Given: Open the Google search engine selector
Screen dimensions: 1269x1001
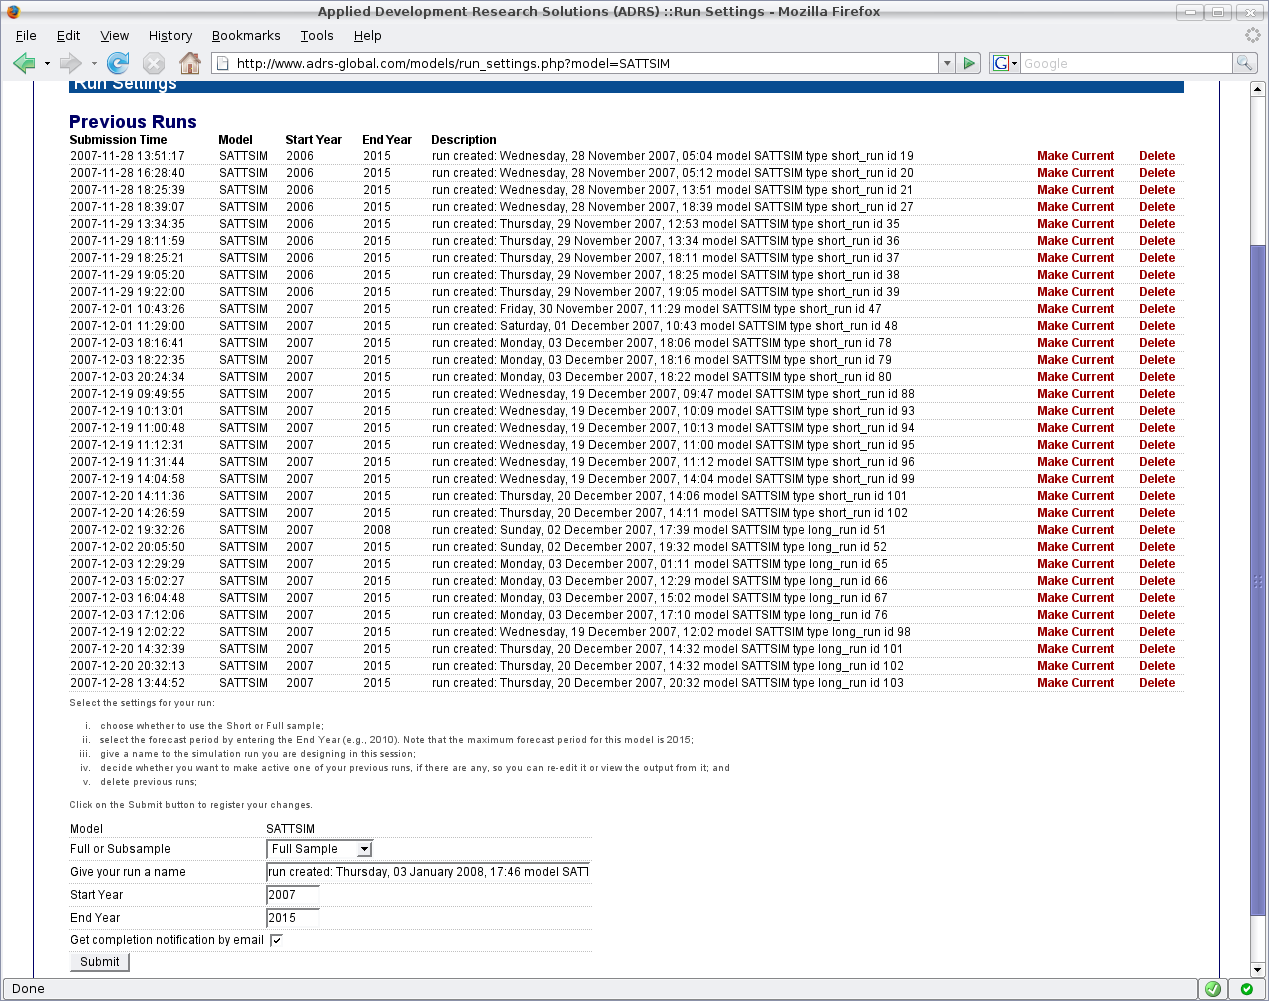Looking at the screenshot, I should (x=1004, y=63).
